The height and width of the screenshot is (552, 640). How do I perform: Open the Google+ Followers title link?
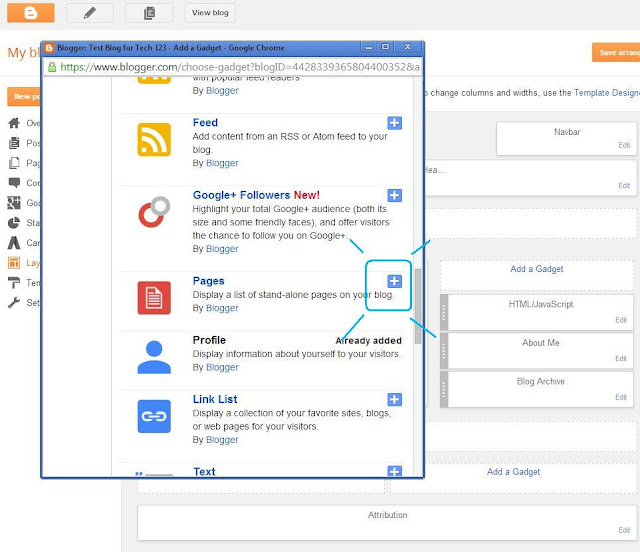pyautogui.click(x=242, y=195)
